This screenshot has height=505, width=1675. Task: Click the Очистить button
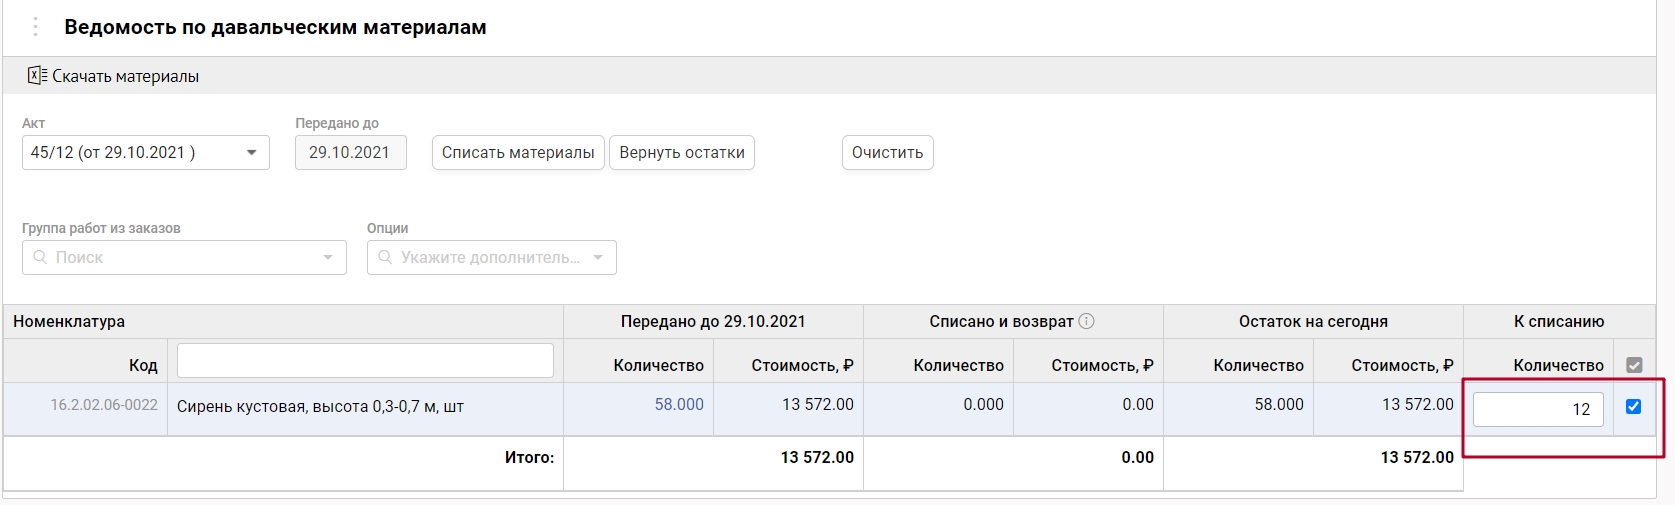887,153
